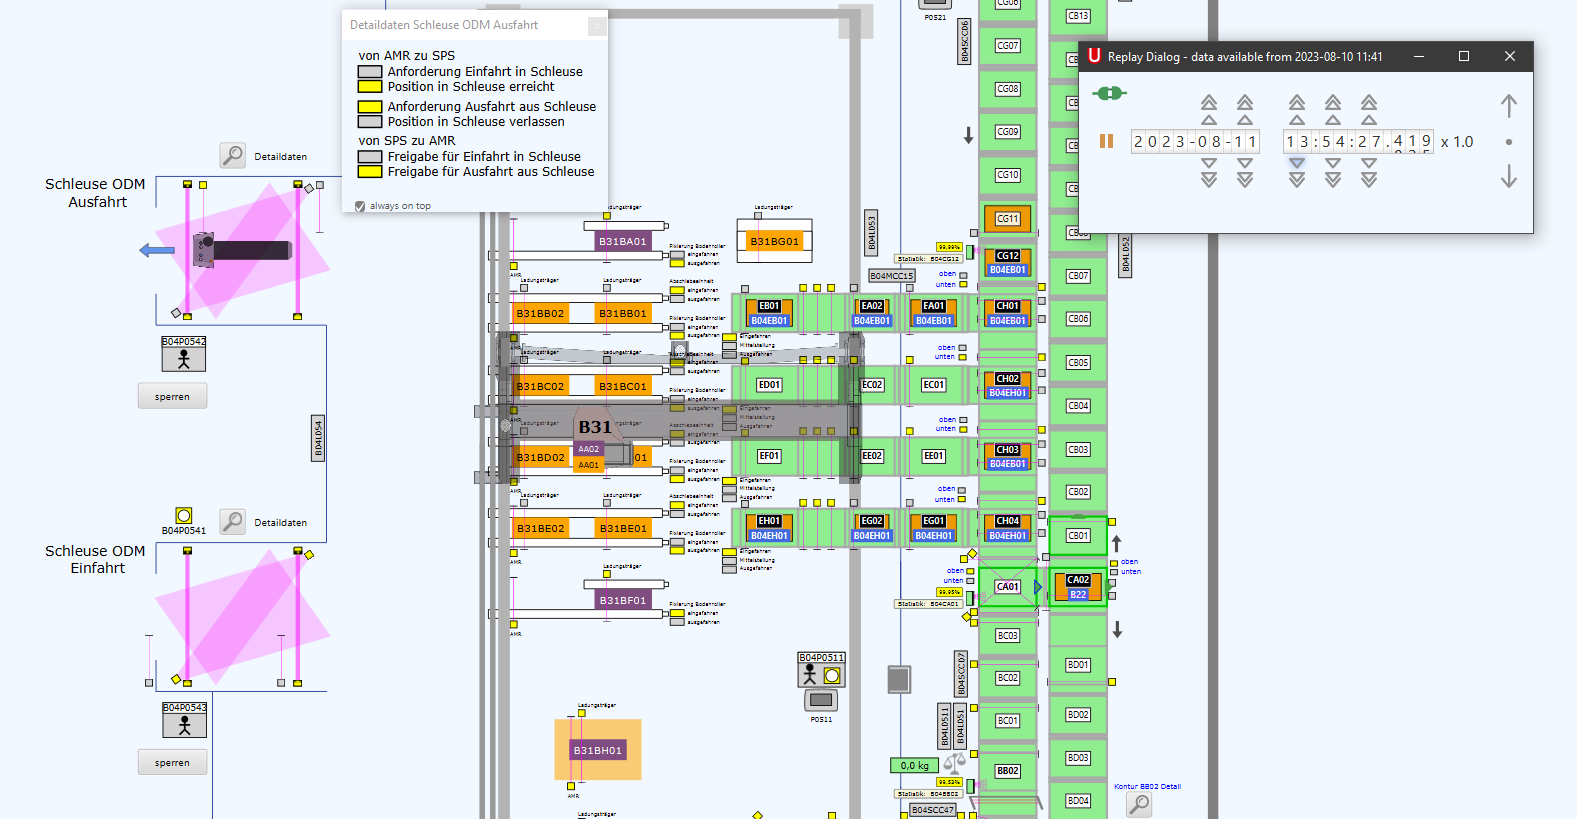Click the upper sperren button
The width and height of the screenshot is (1577, 819).
point(172,396)
